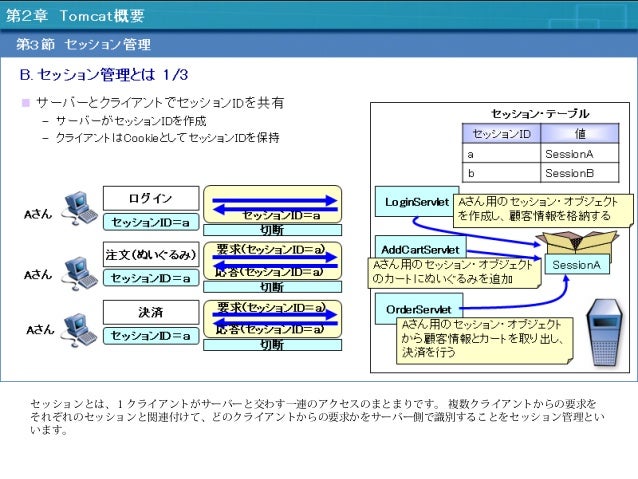Click the open cardboard box icon above SessionA
The height and width of the screenshot is (479, 638).
tap(578, 241)
